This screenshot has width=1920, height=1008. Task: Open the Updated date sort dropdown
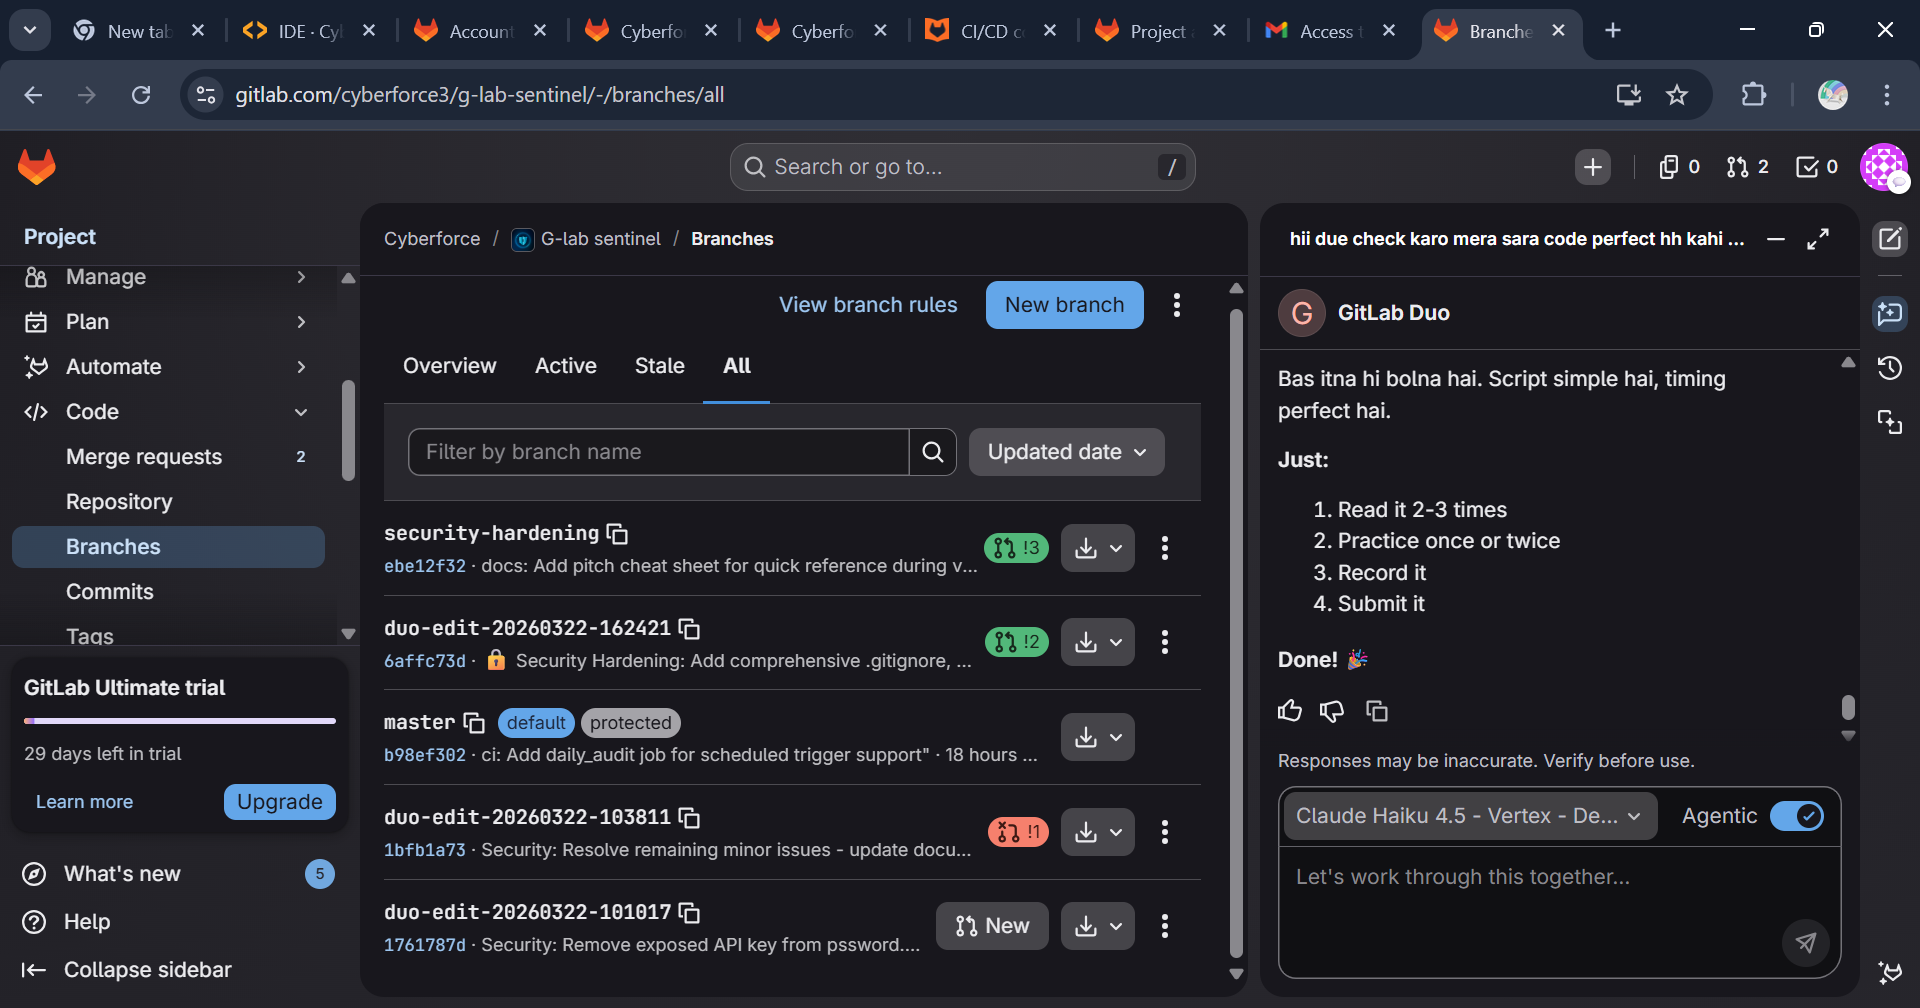[1067, 452]
